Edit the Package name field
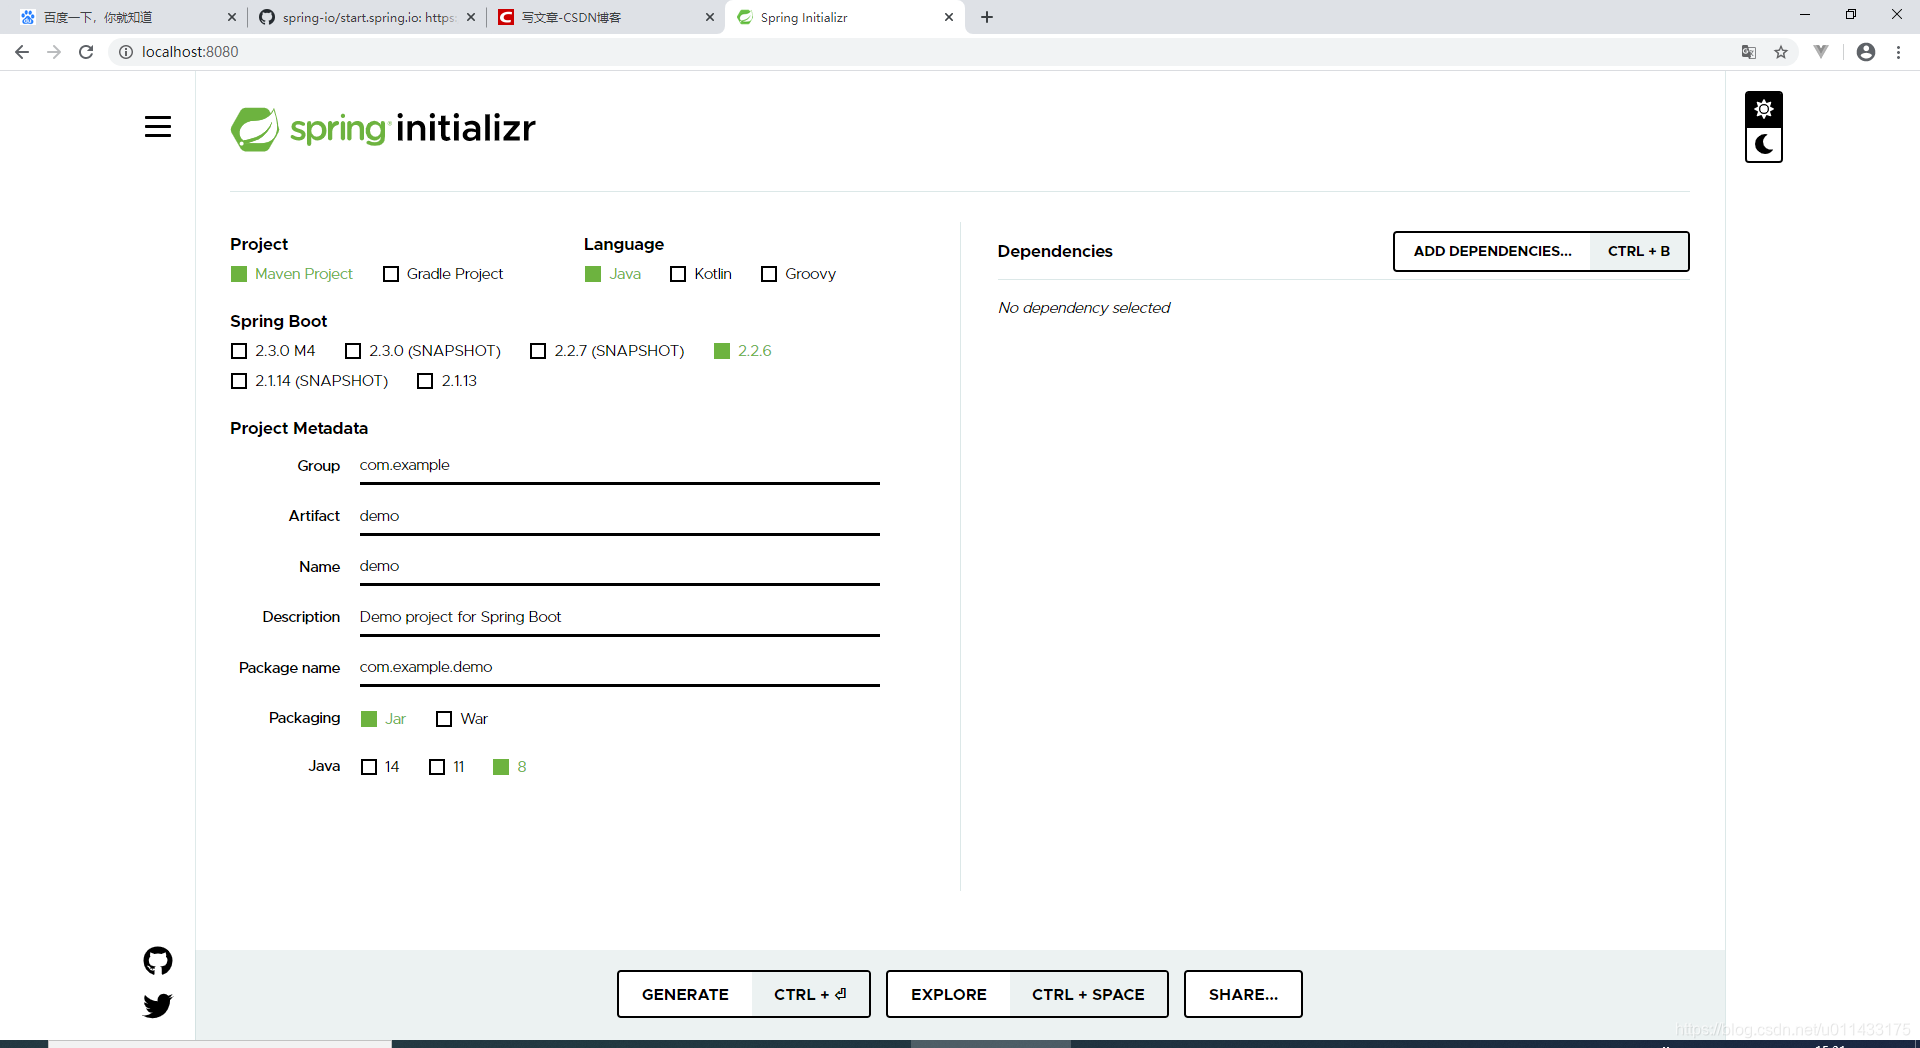 pyautogui.click(x=619, y=667)
